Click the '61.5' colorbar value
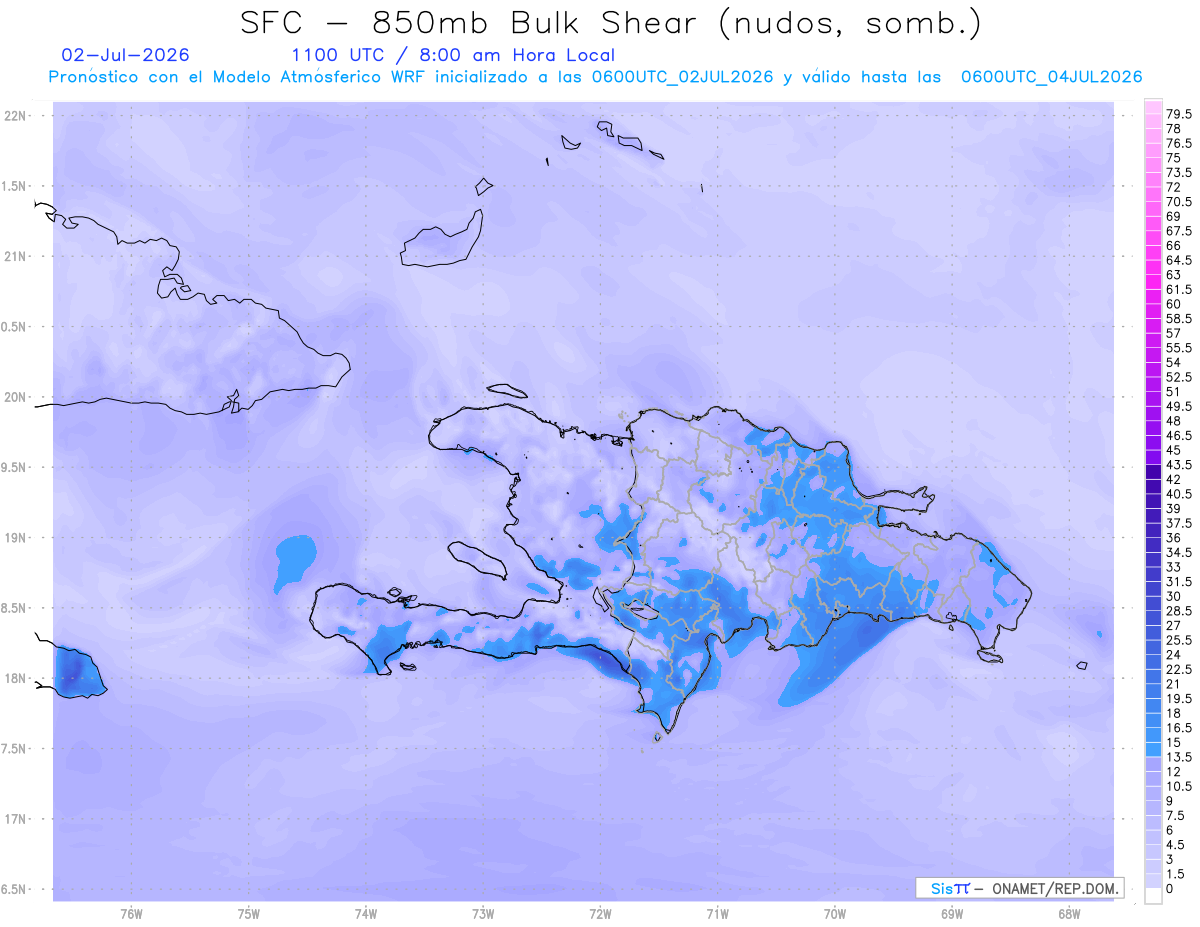 click(x=1180, y=290)
